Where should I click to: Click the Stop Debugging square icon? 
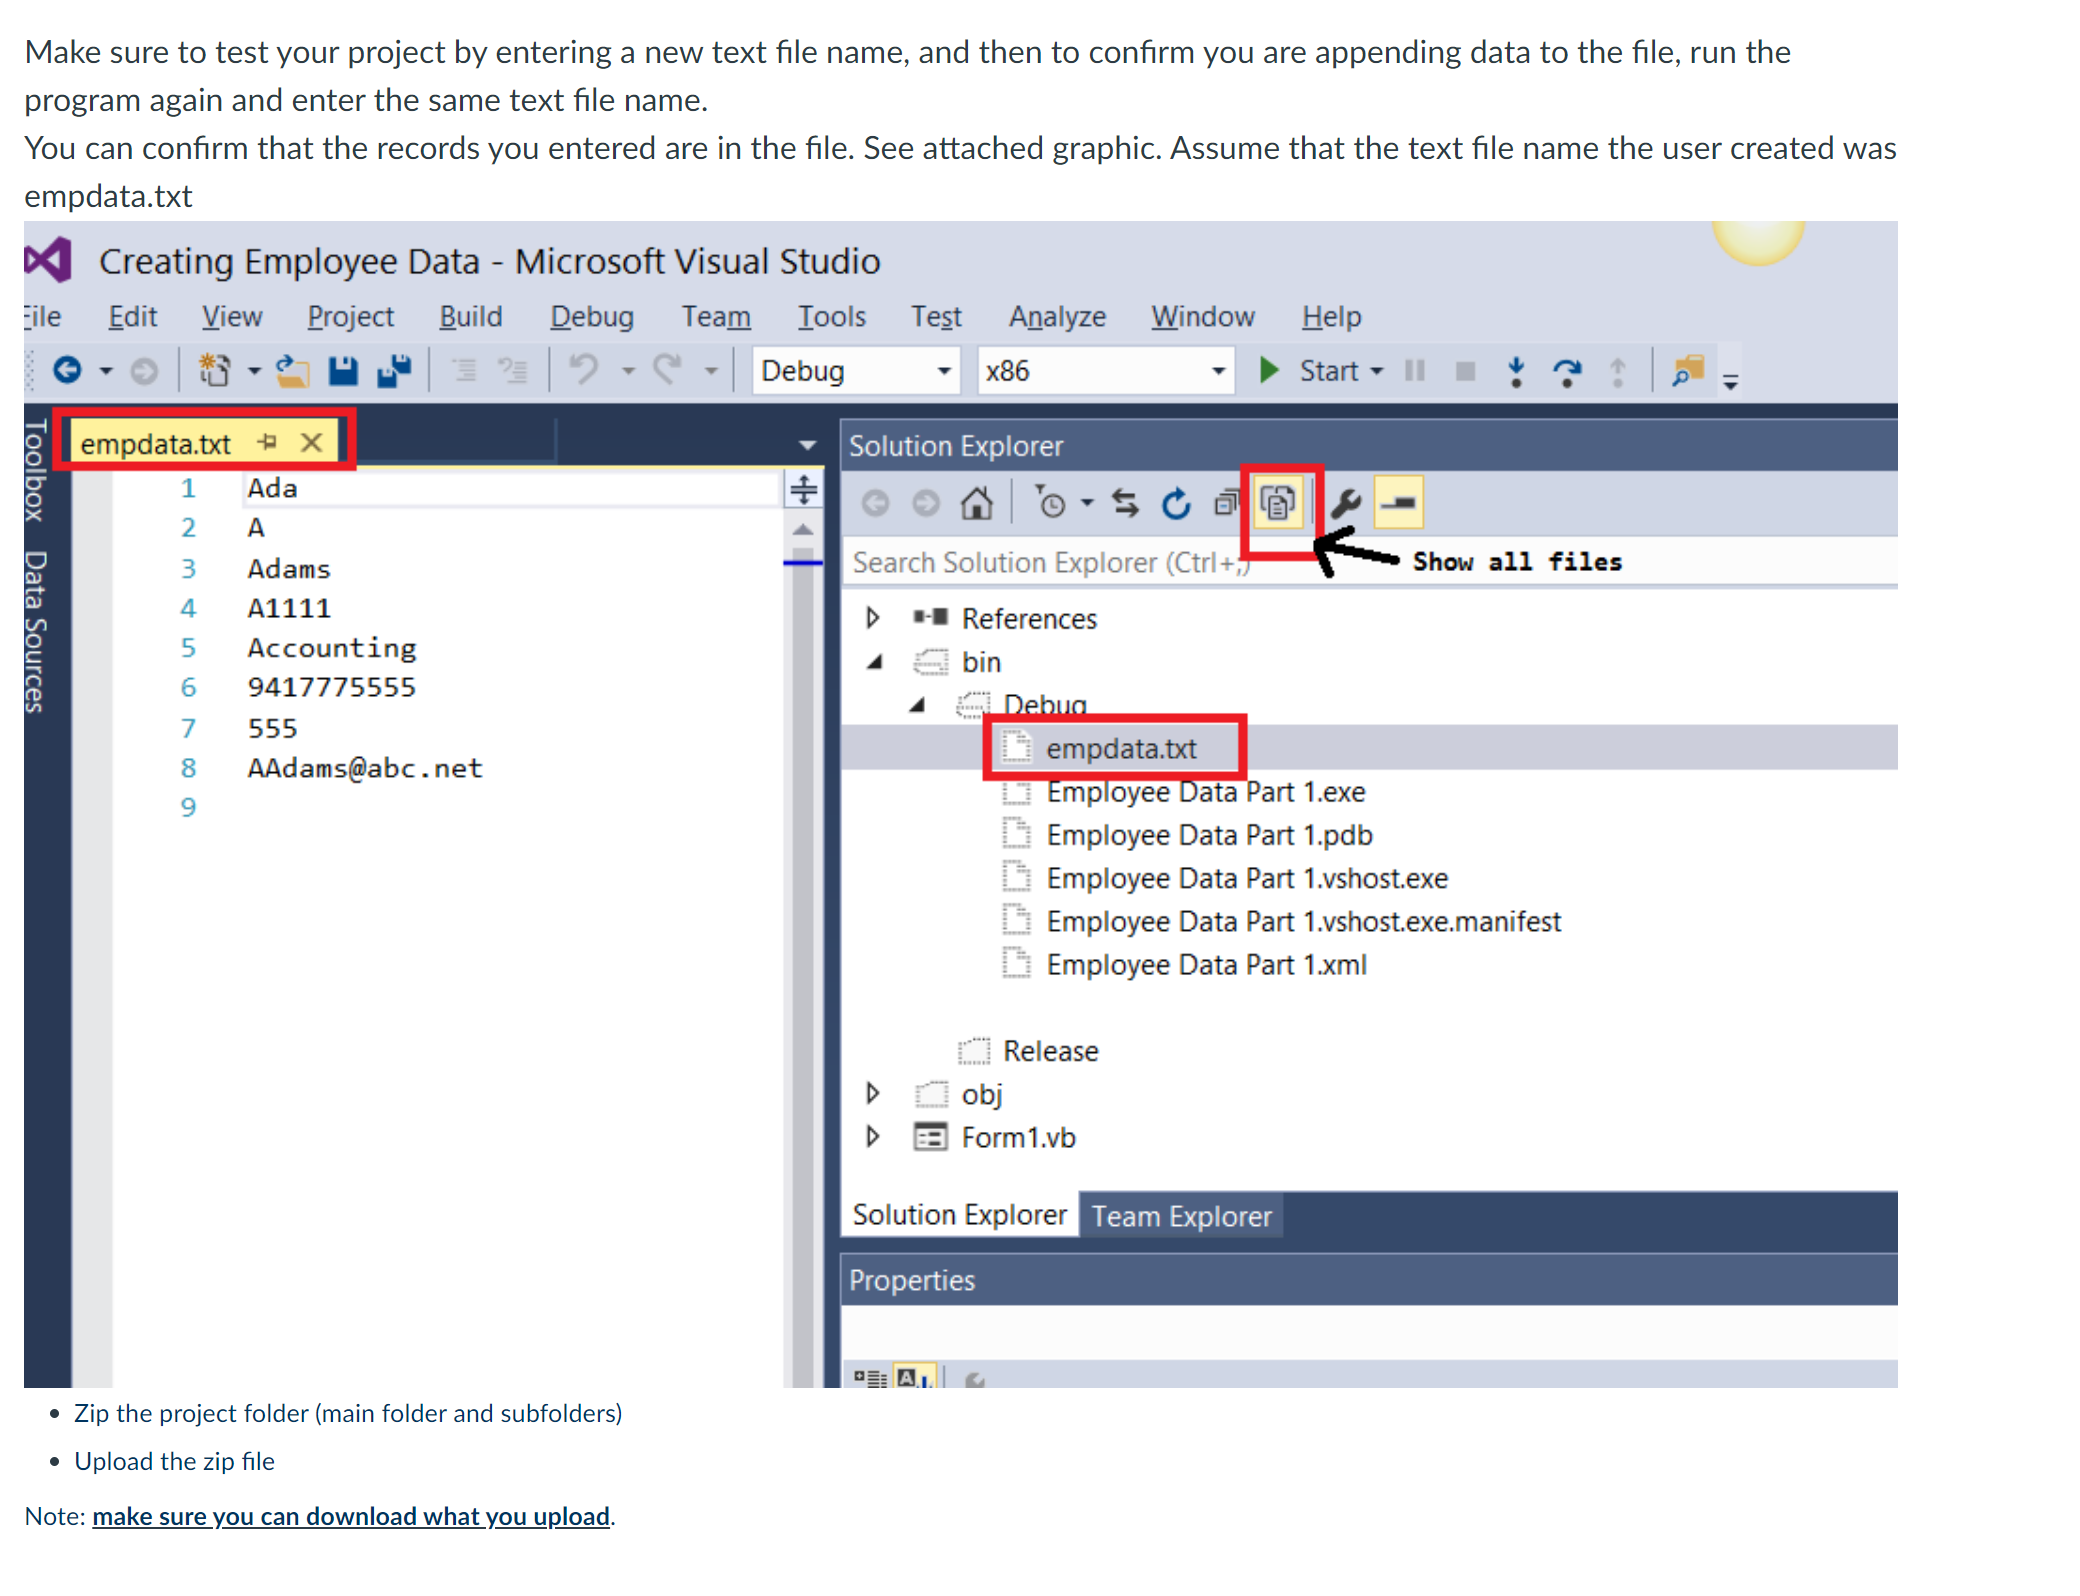click(x=1465, y=372)
